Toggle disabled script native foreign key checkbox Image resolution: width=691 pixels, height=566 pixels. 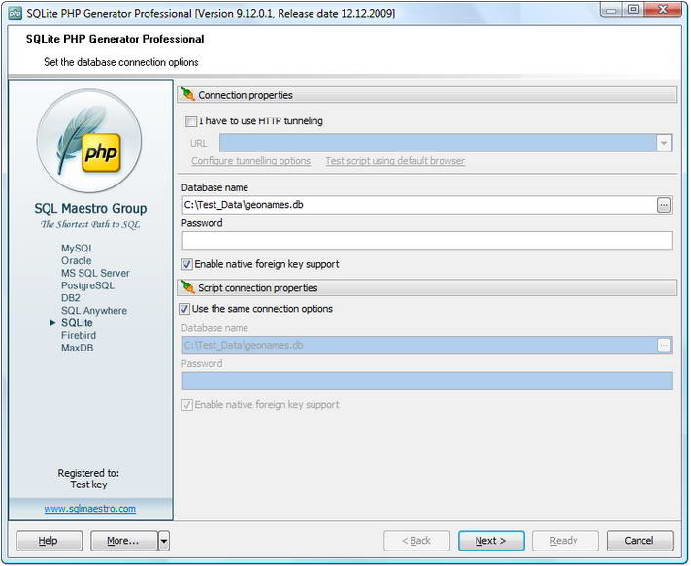187,405
